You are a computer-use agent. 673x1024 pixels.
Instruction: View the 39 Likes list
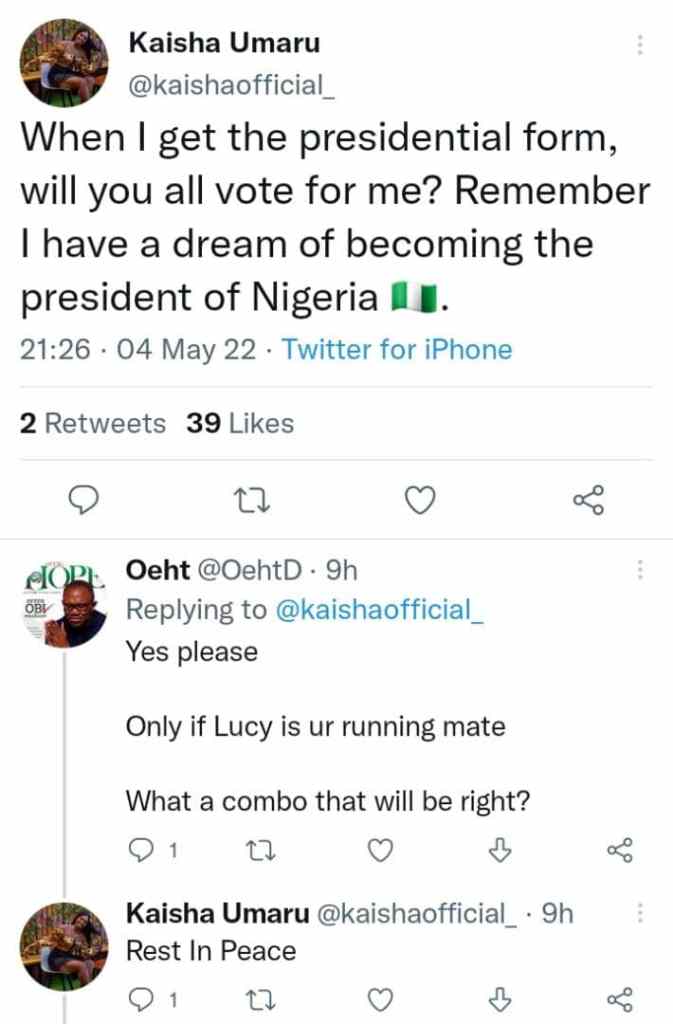pyautogui.click(x=240, y=423)
